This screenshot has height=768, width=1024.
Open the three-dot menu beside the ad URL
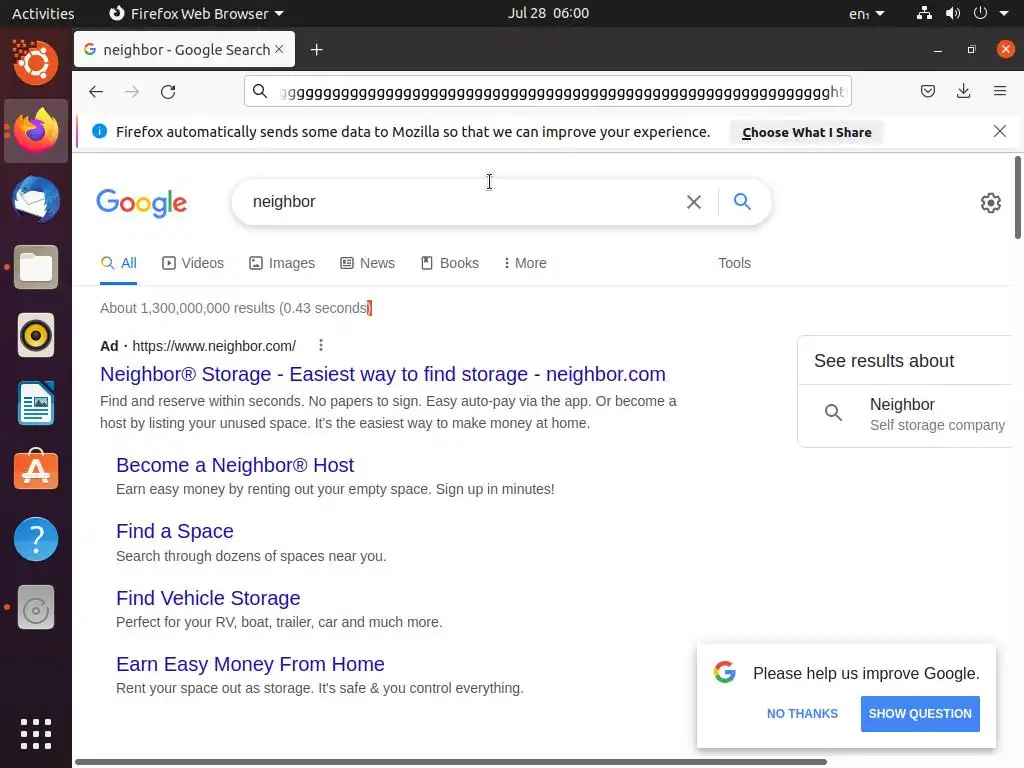pyautogui.click(x=321, y=345)
